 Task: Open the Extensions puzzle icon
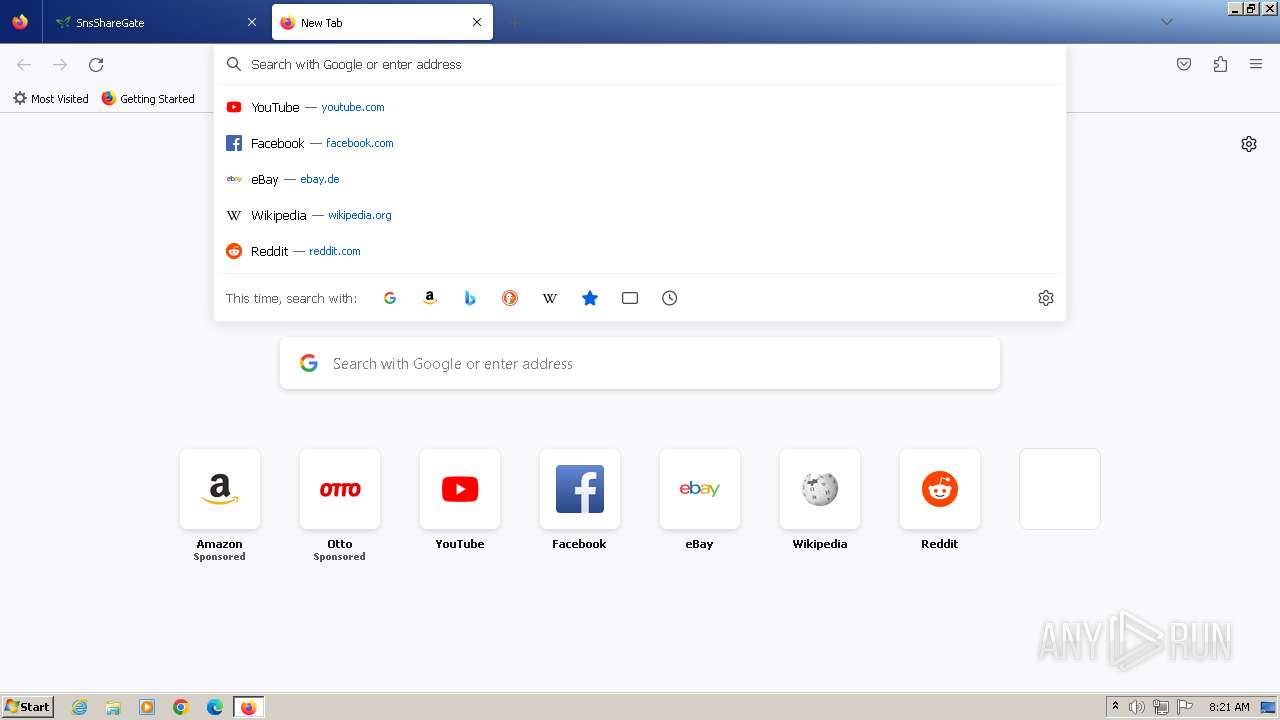[1220, 64]
